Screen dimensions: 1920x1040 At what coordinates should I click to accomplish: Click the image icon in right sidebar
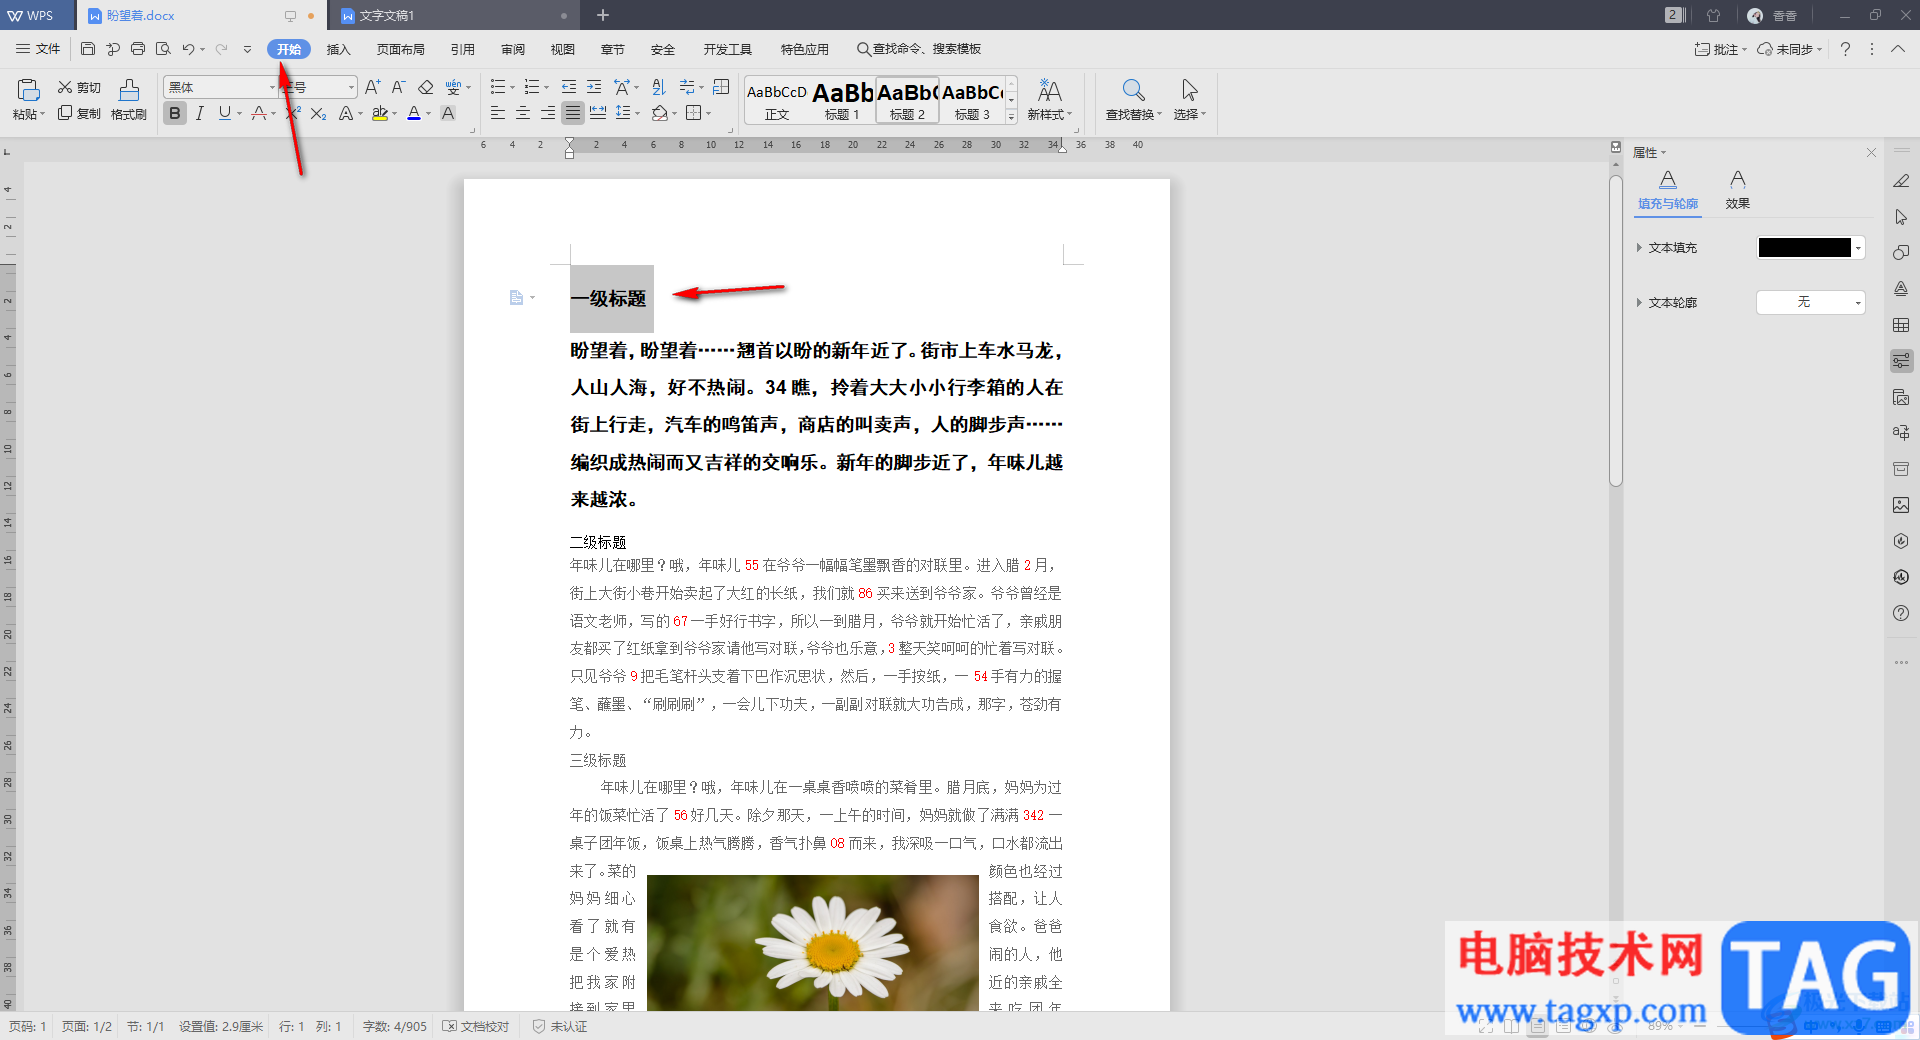[x=1901, y=505]
